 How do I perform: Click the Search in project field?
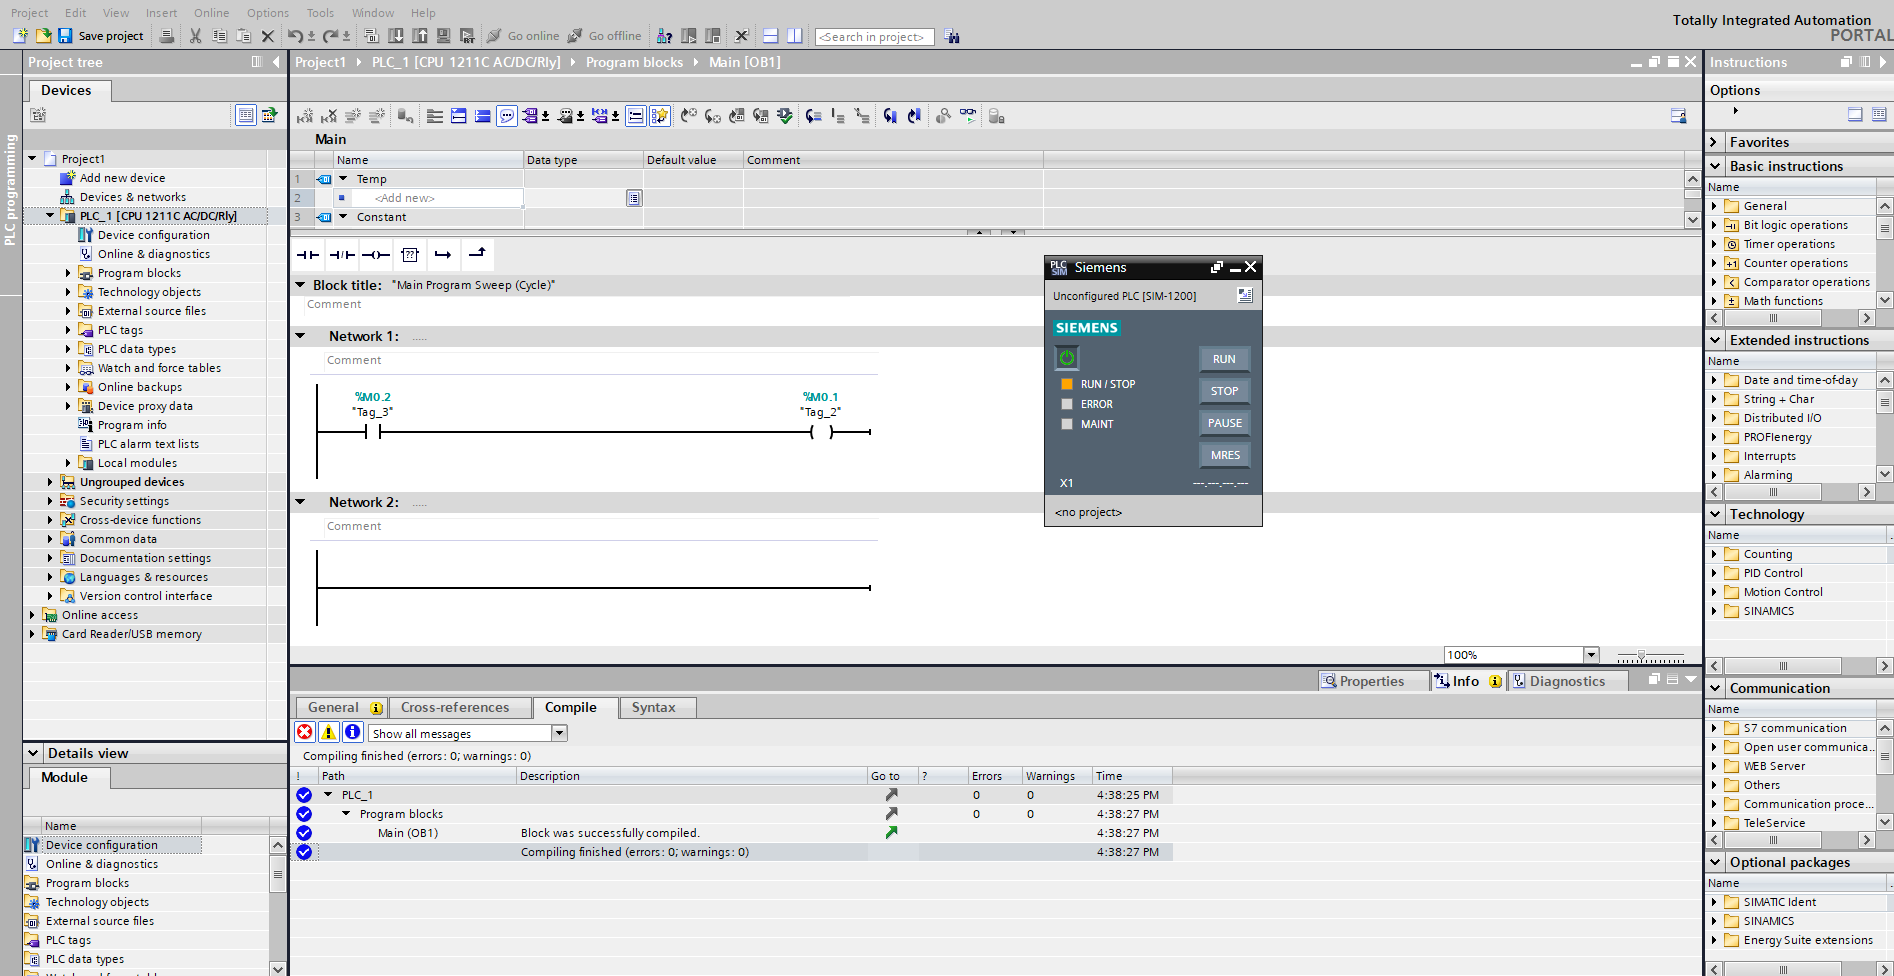pos(873,37)
